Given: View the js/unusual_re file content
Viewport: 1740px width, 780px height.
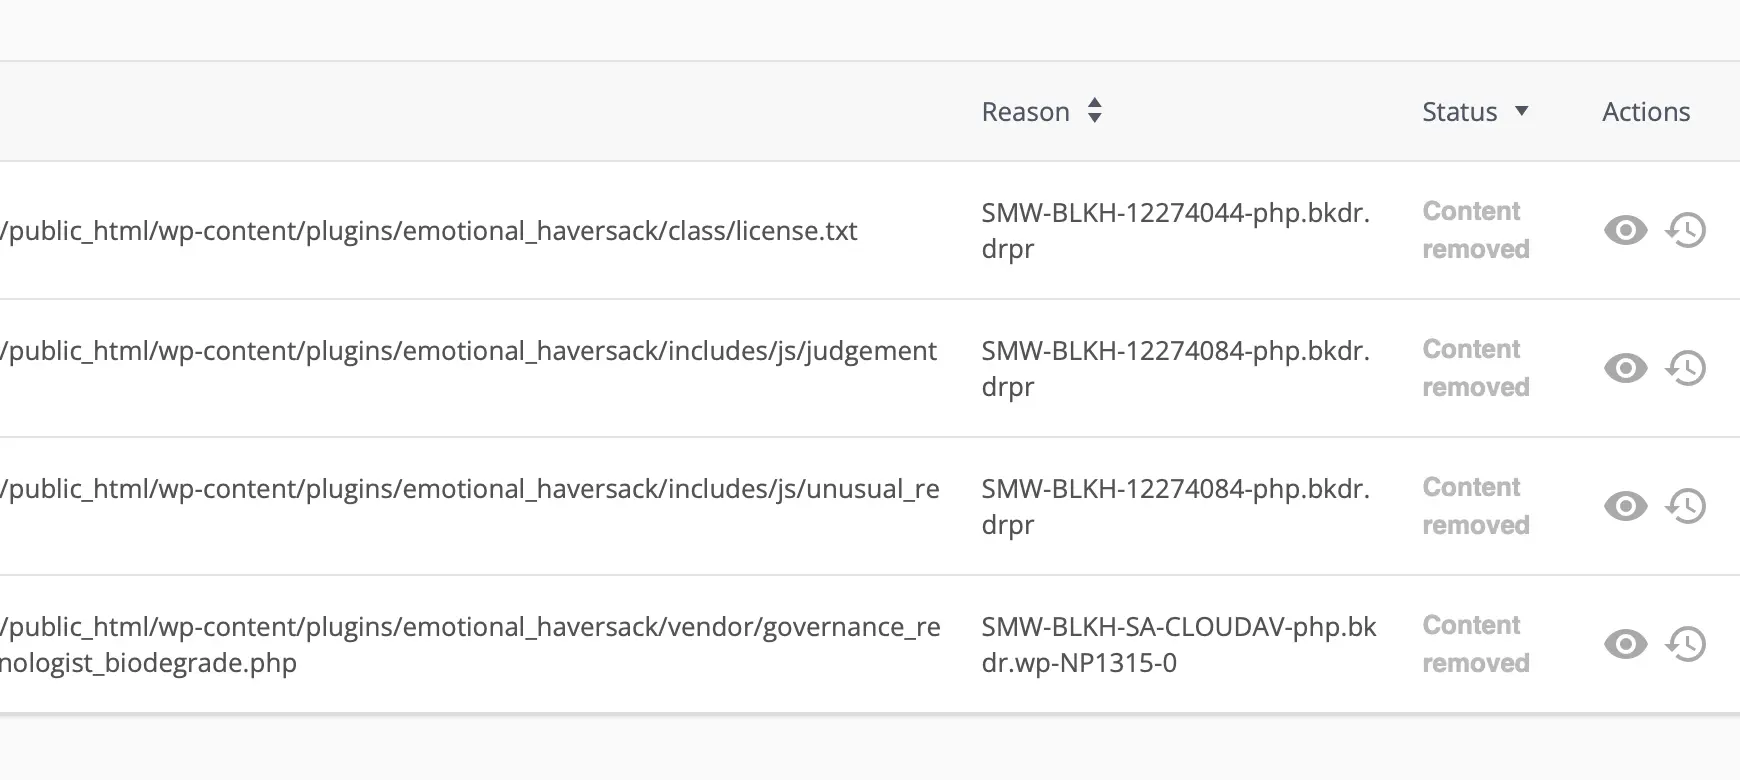Looking at the screenshot, I should (1625, 506).
